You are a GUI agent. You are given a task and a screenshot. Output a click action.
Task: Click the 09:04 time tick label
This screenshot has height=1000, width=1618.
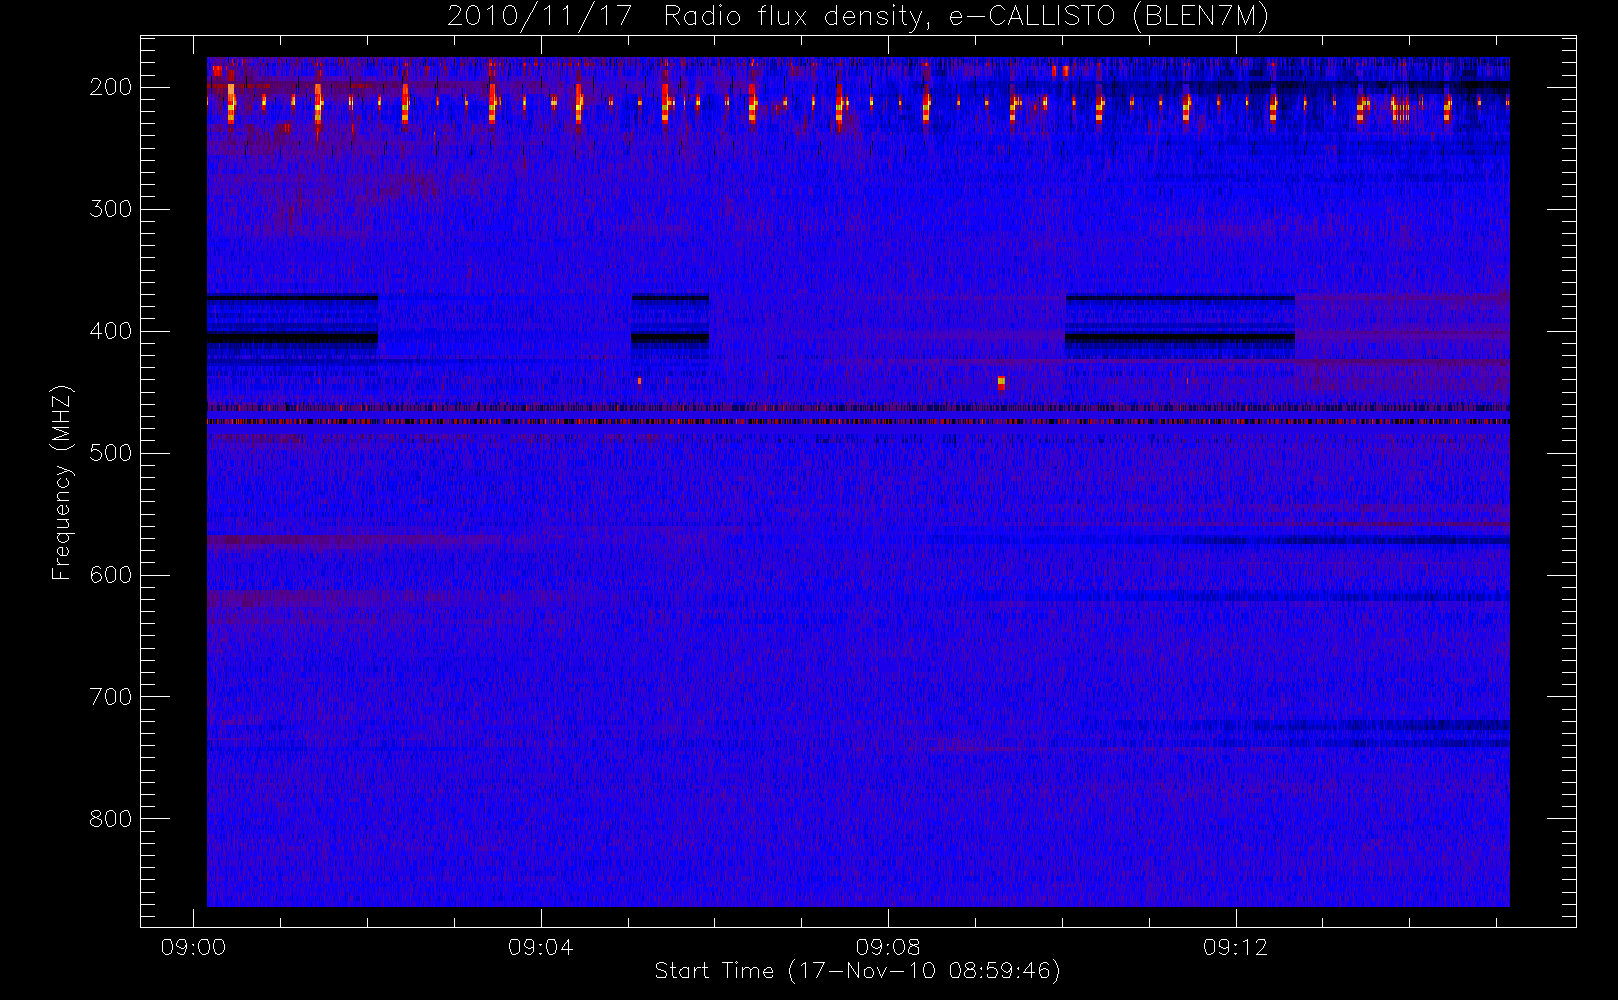coord(540,947)
